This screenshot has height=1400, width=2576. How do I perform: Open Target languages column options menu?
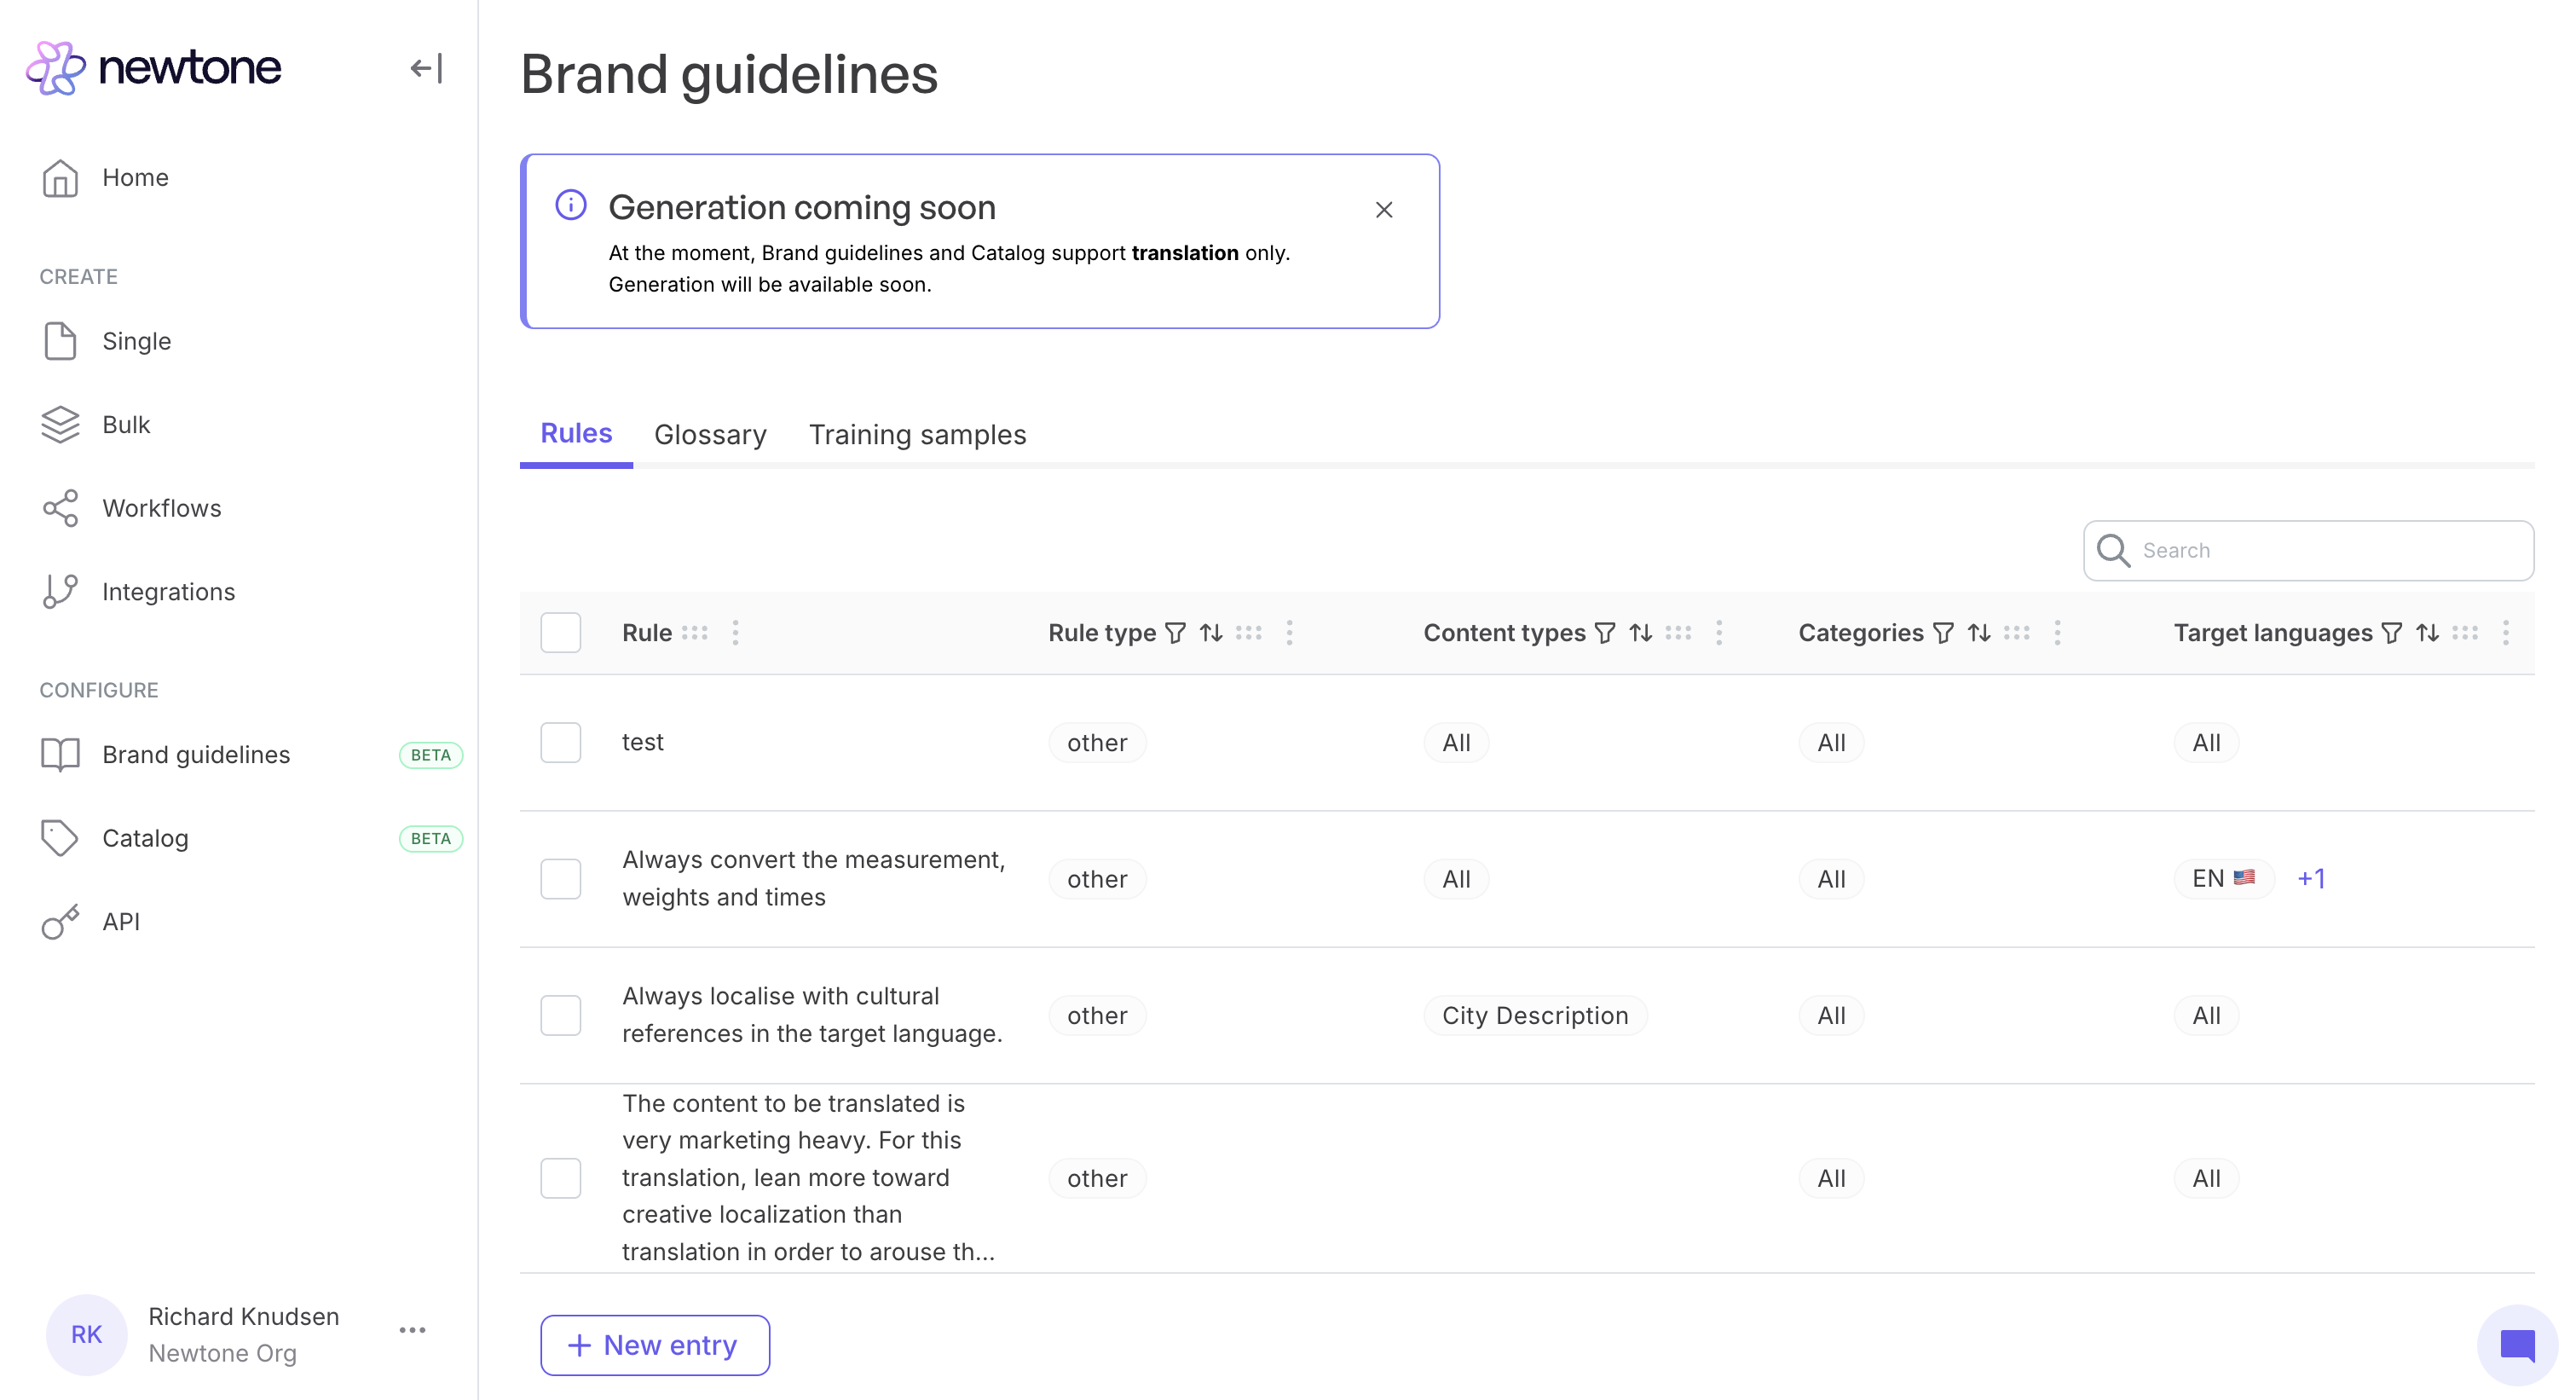pos(2506,633)
